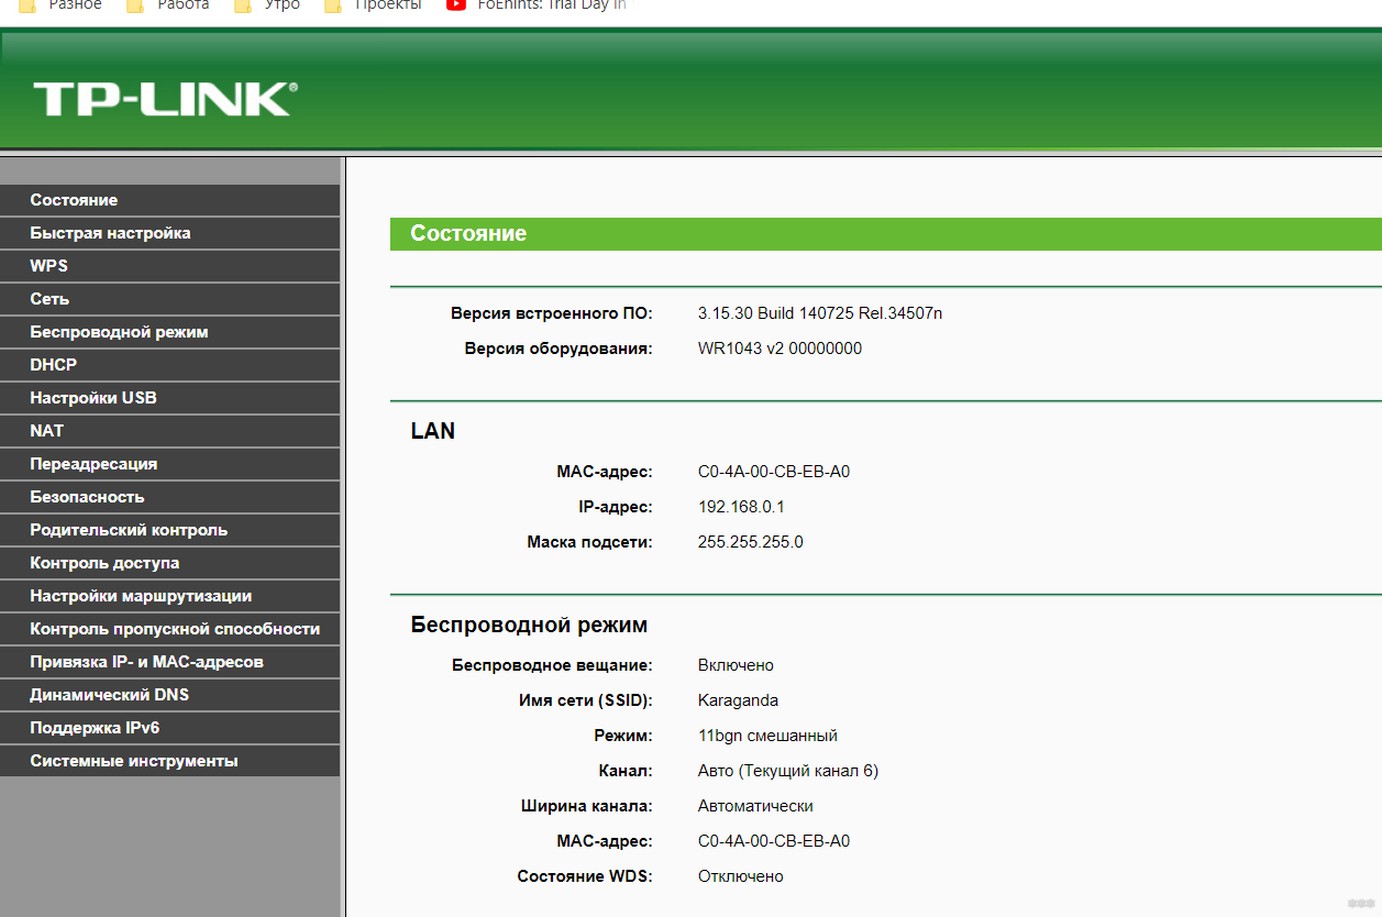This screenshot has width=1382, height=917.
Task: Click the IP address 192.168.0.1
Action: tap(741, 507)
